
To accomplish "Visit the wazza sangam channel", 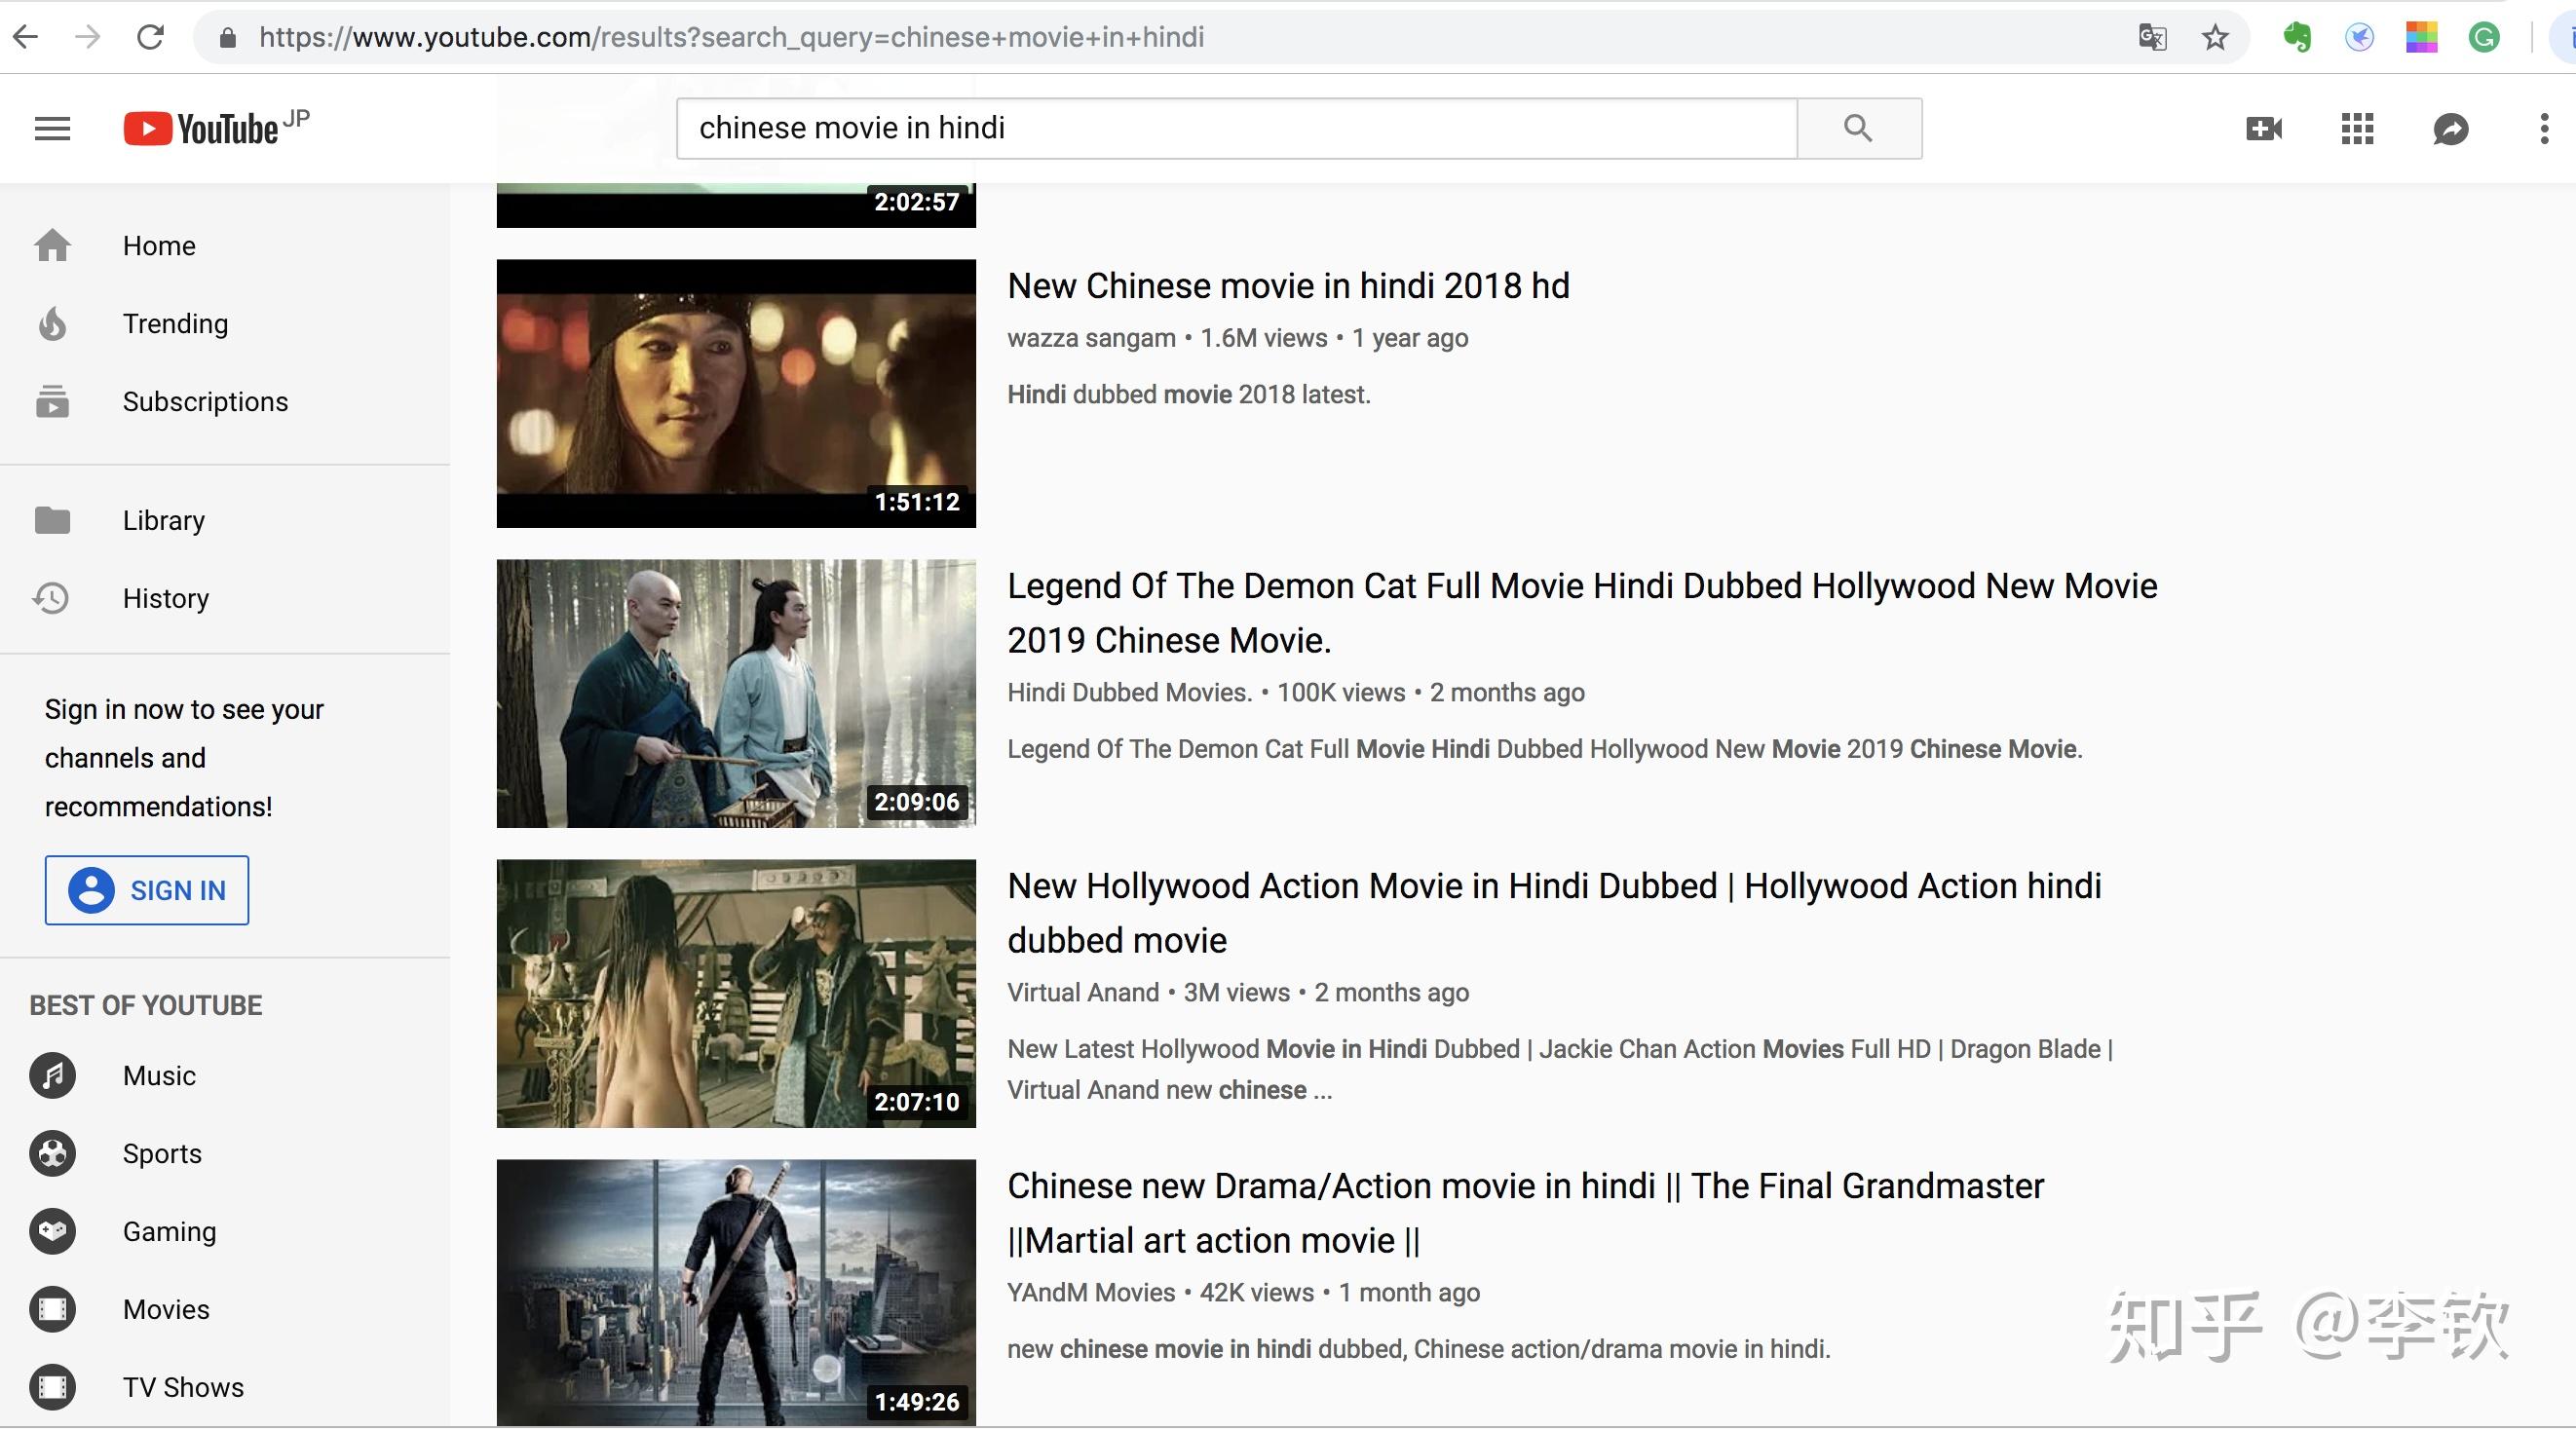I will (x=1091, y=338).
